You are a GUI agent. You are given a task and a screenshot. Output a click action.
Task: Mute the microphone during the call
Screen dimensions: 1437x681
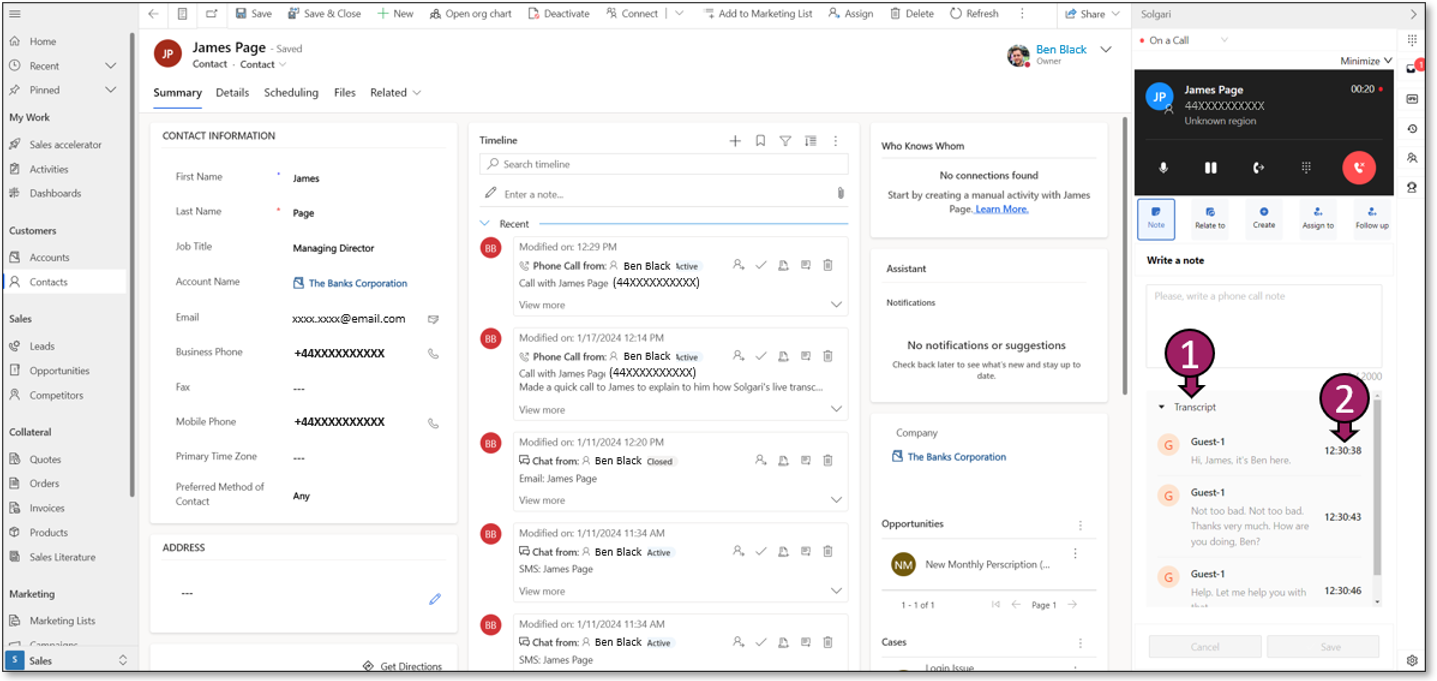click(1164, 167)
